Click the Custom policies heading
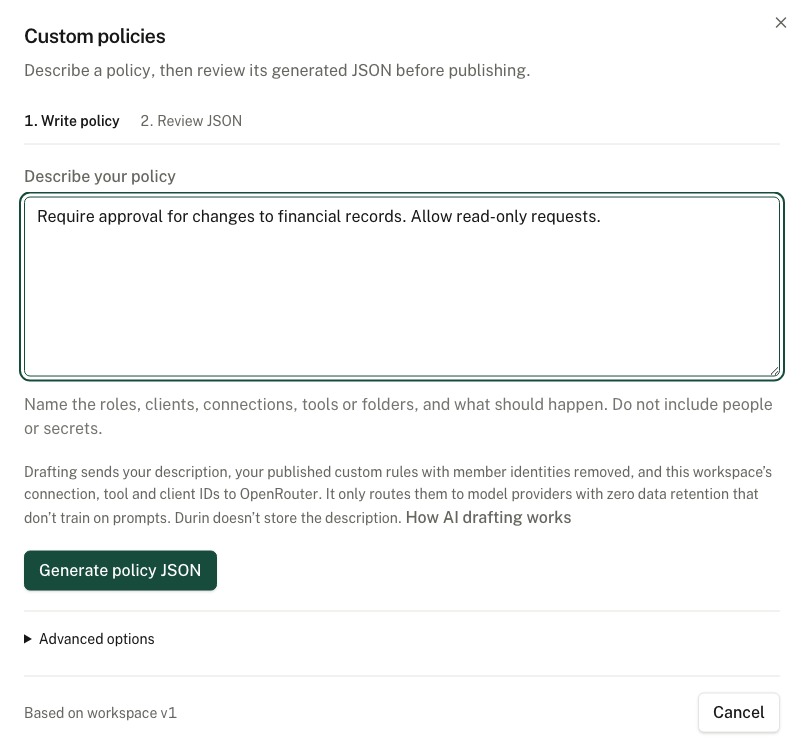The width and height of the screenshot is (804, 756). [95, 36]
